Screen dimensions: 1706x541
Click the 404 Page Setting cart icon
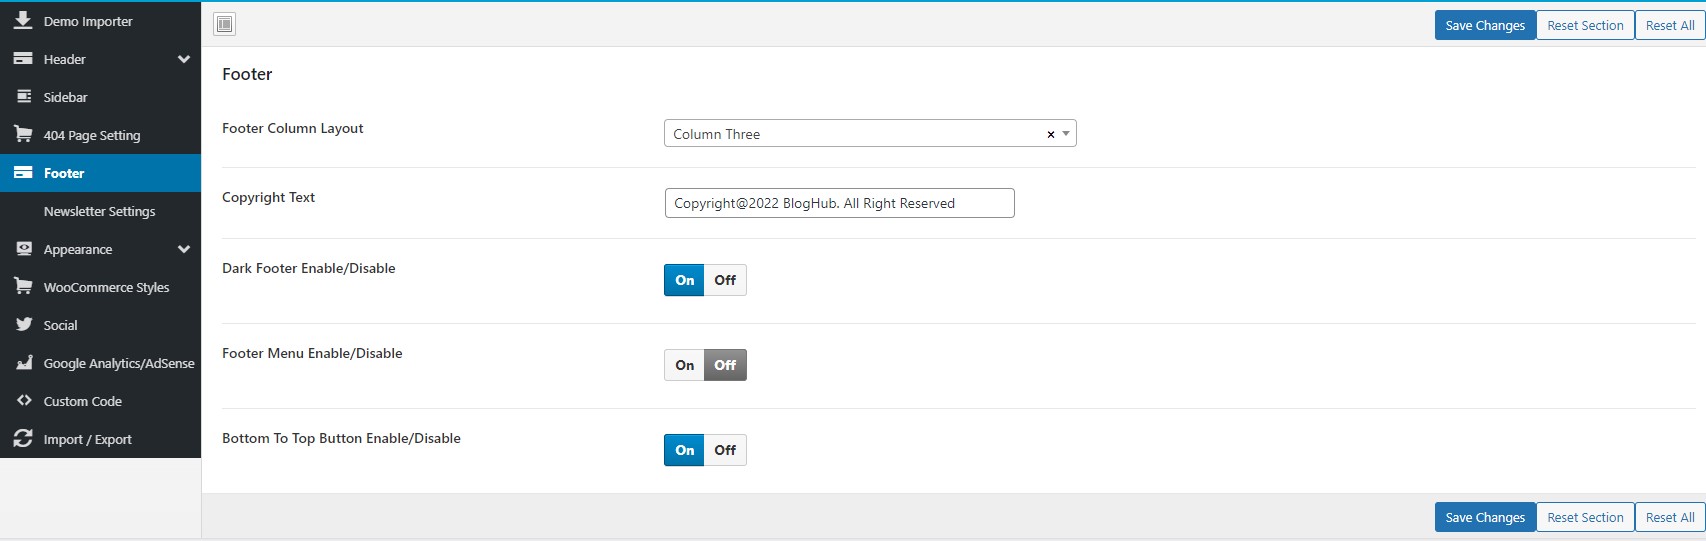point(23,134)
